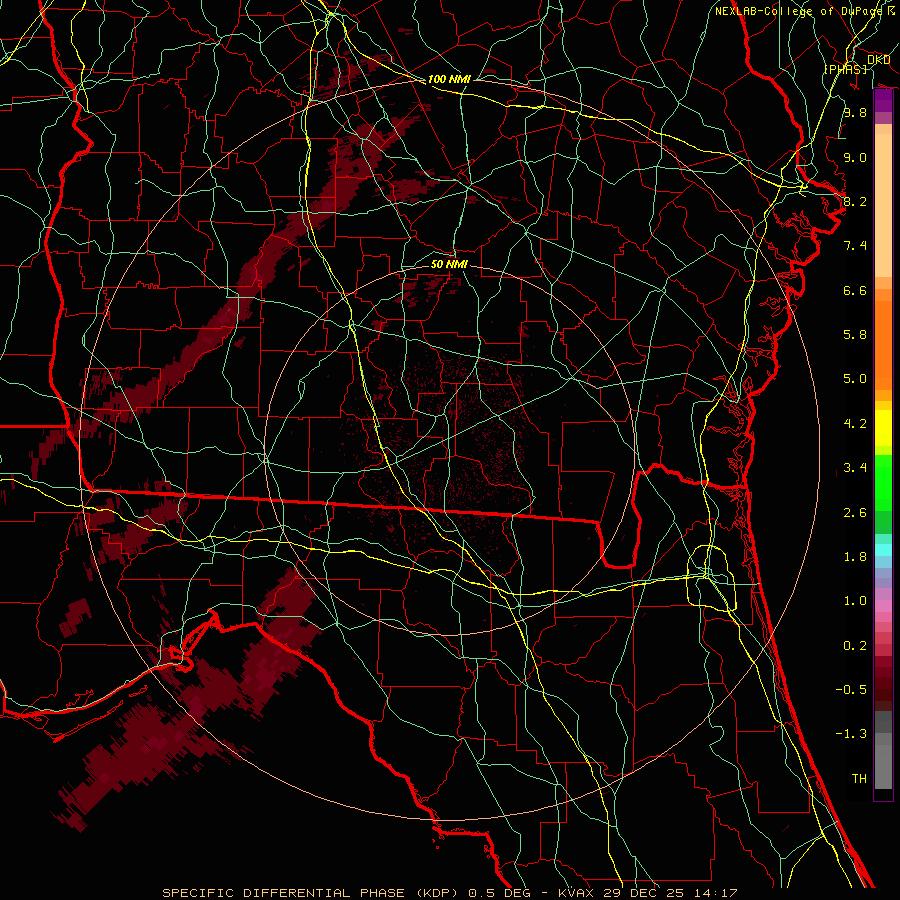Pick the bright yellow segment of the color bar

[883, 428]
